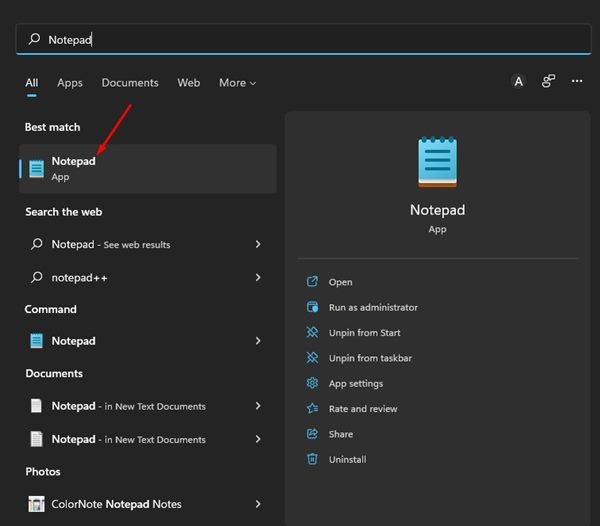
Task: Open the three-dot options menu
Action: [577, 81]
